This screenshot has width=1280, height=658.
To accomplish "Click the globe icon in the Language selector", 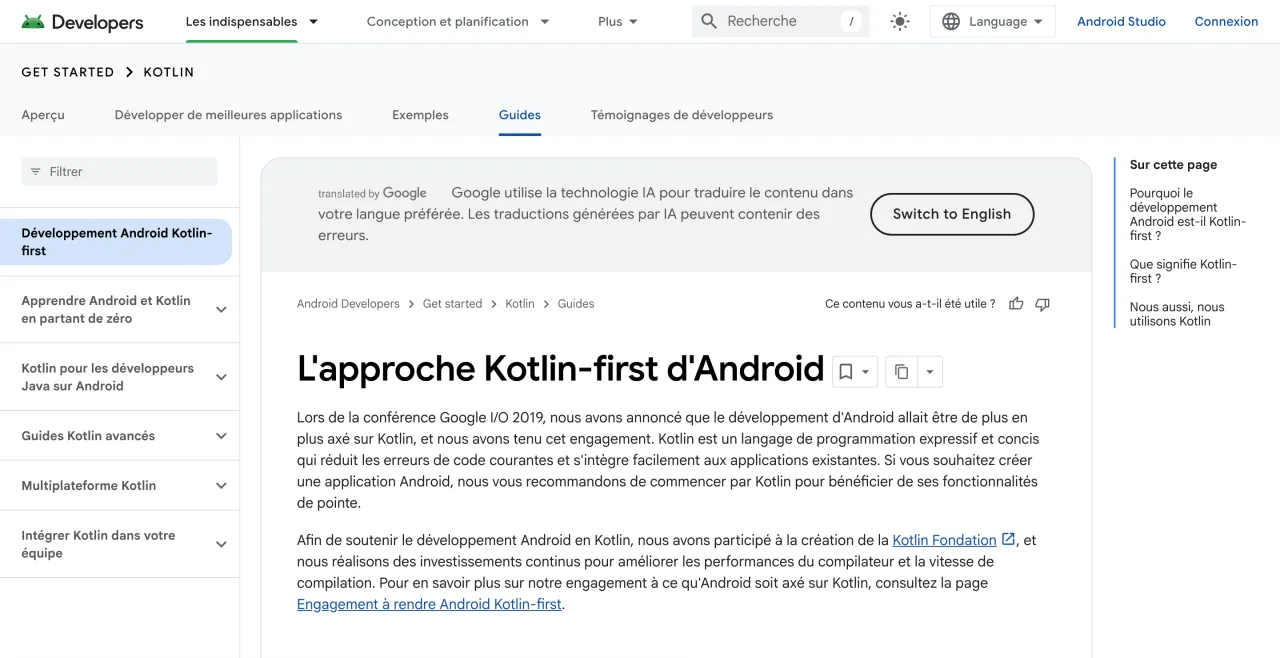I will 951,21.
